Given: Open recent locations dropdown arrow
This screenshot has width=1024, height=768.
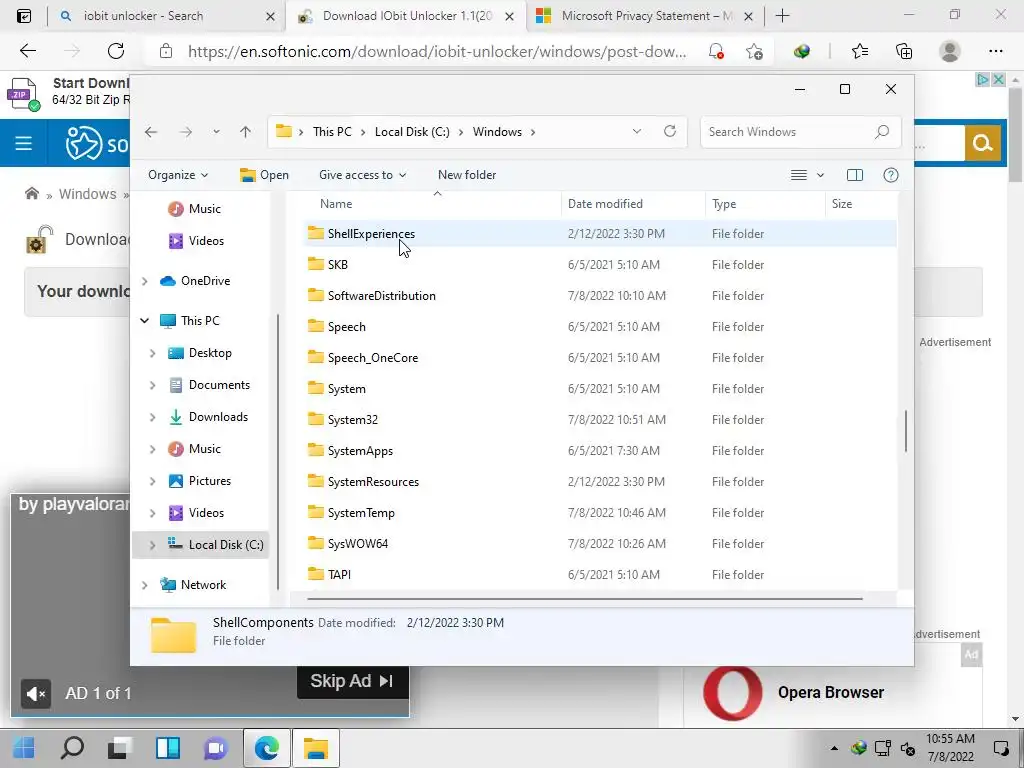Looking at the screenshot, I should coord(216,132).
